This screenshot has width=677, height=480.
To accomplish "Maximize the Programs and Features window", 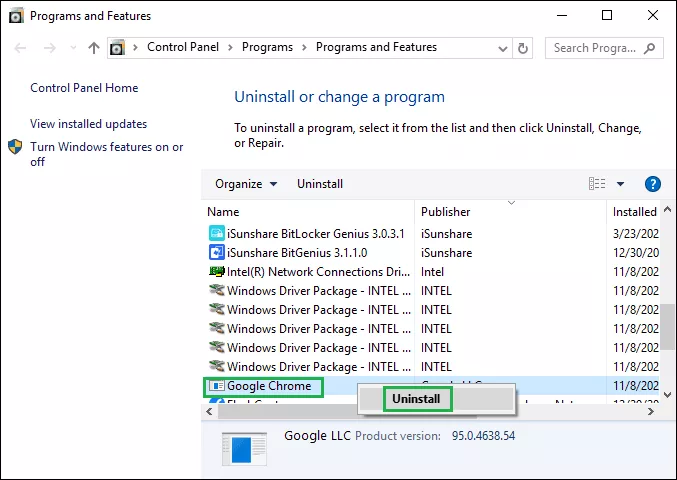I will 607,16.
